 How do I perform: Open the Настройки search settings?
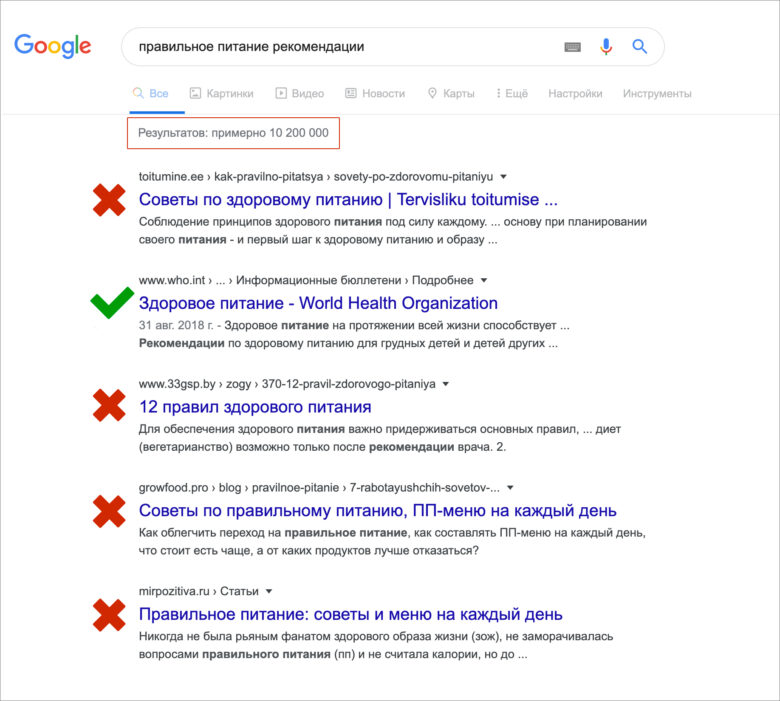click(x=575, y=94)
